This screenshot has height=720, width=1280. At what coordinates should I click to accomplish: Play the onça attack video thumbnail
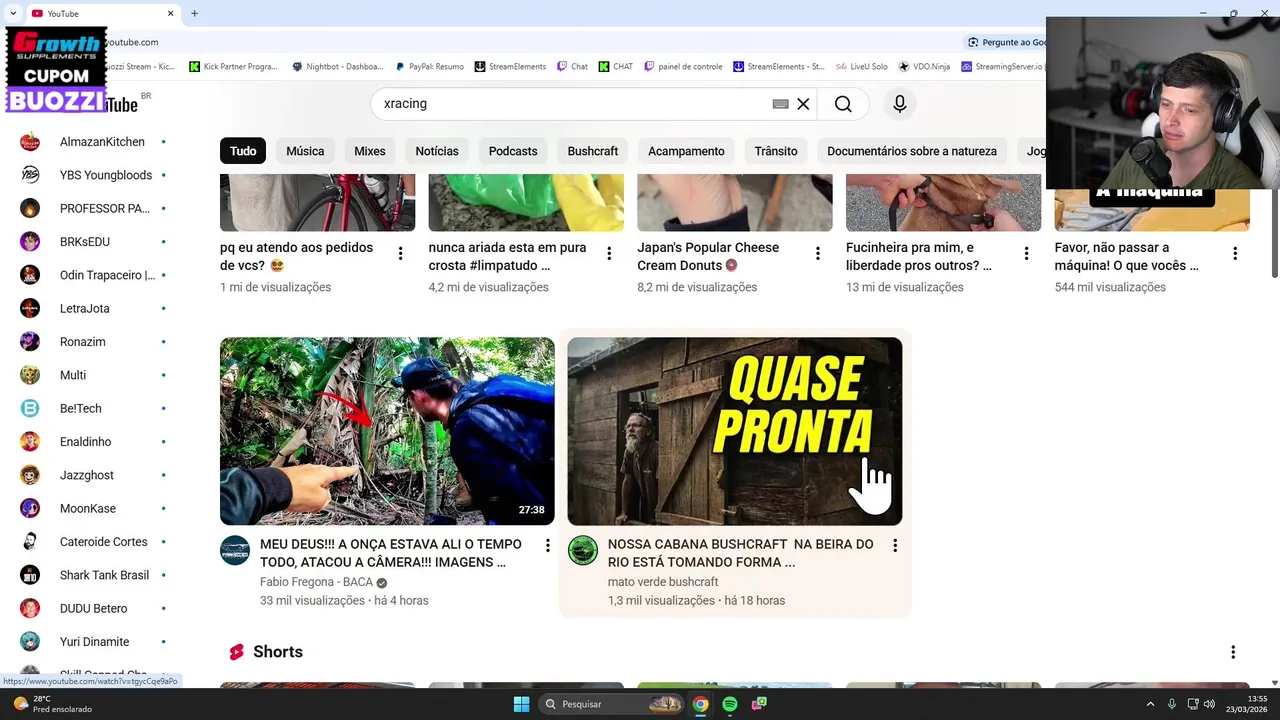pos(387,431)
